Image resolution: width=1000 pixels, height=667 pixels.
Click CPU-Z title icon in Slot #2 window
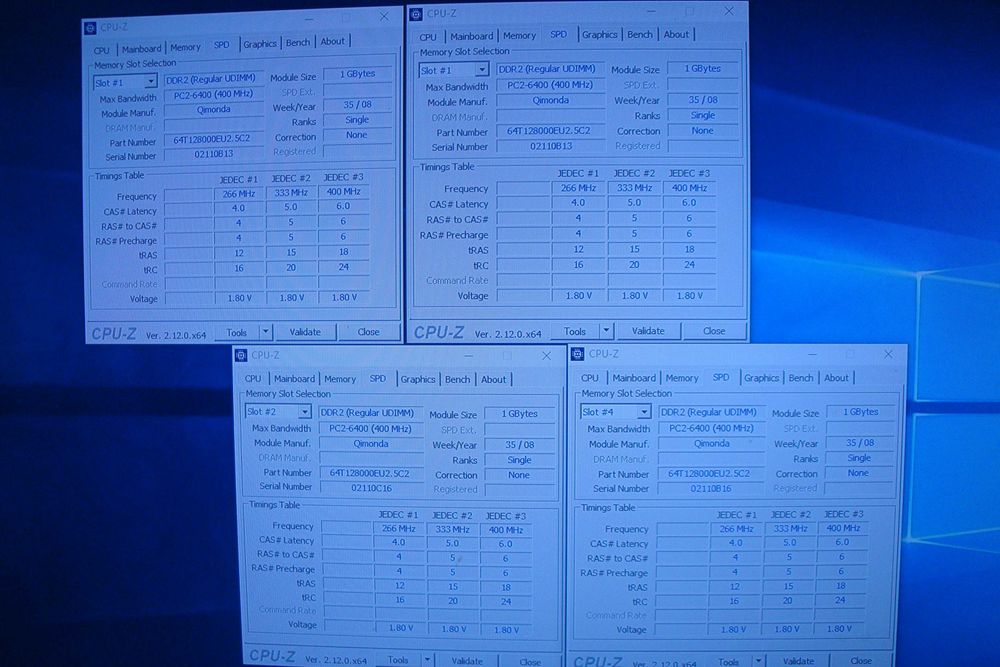(241, 356)
